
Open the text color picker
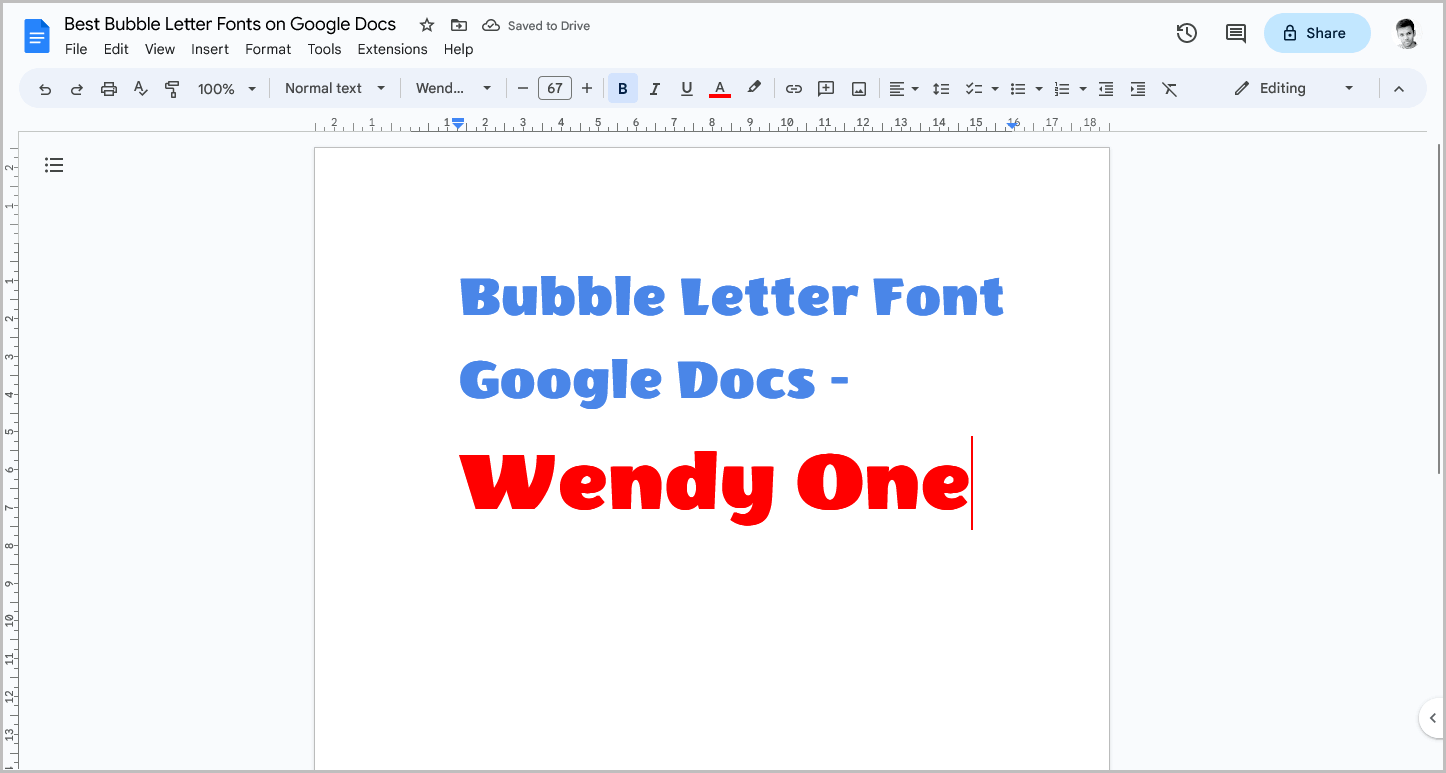click(x=719, y=88)
